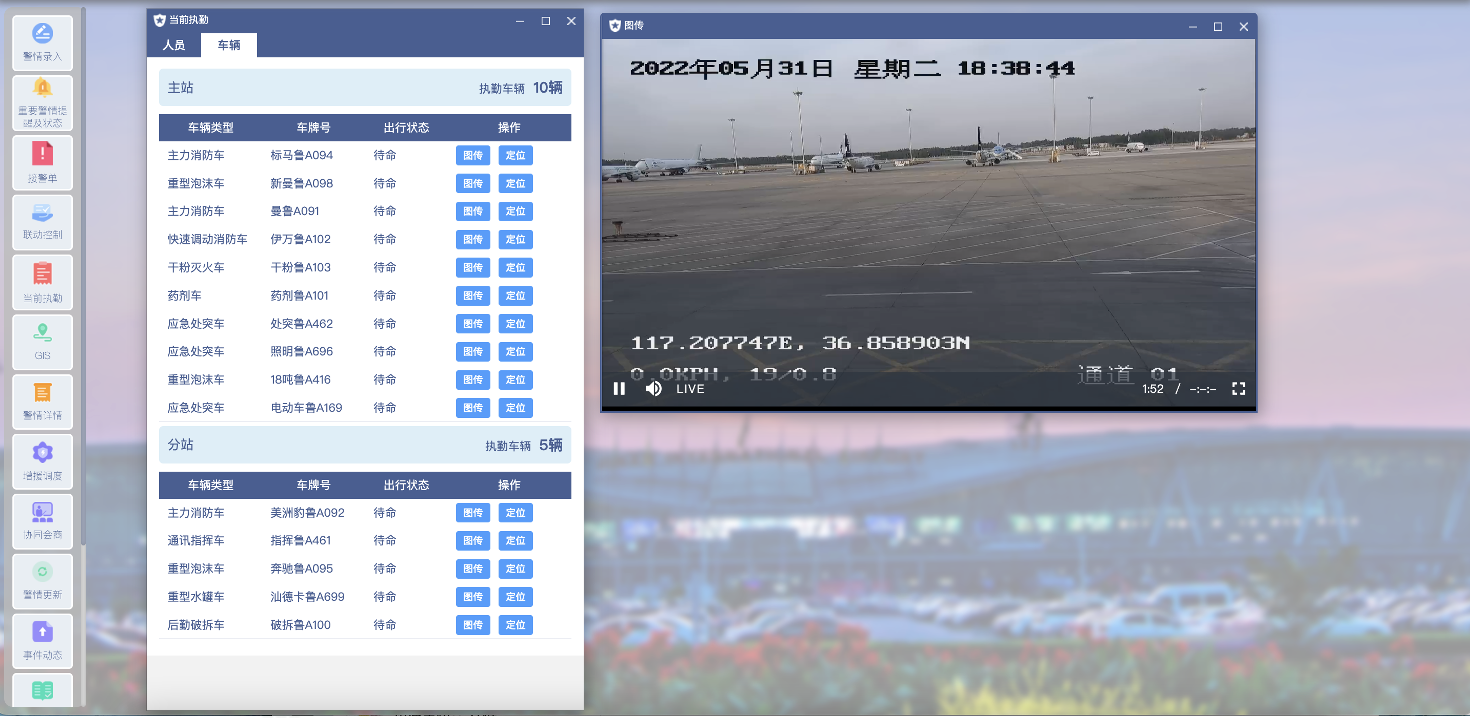The image size is (1470, 718).
Task: Select the 后勤破拆车 vehicle type cell
Action: (x=196, y=625)
